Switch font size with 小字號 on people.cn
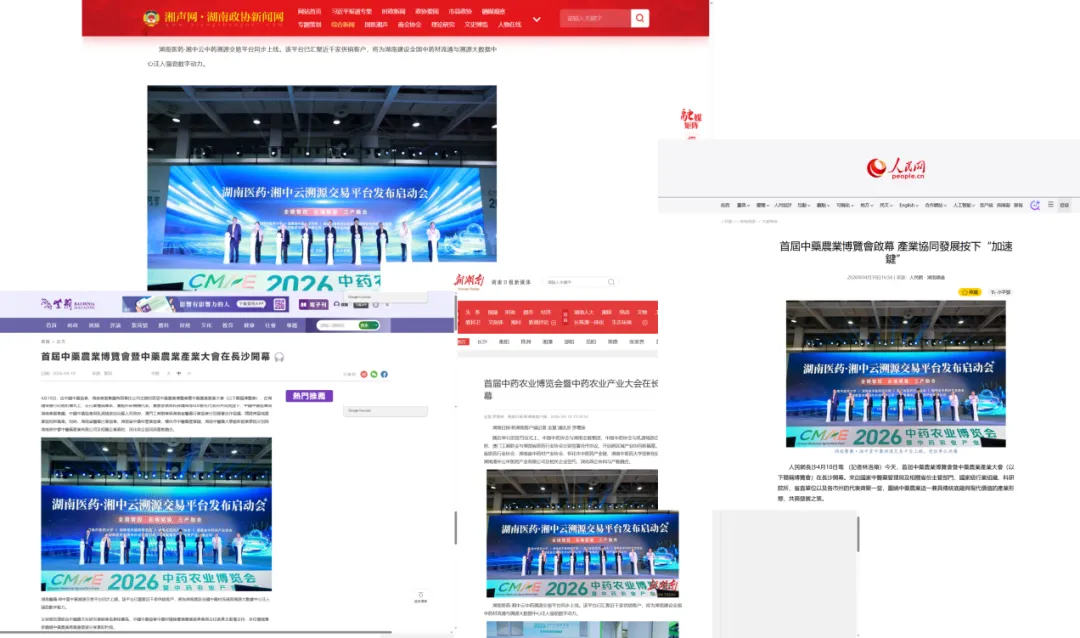This screenshot has width=1080, height=638. click(x=1000, y=292)
